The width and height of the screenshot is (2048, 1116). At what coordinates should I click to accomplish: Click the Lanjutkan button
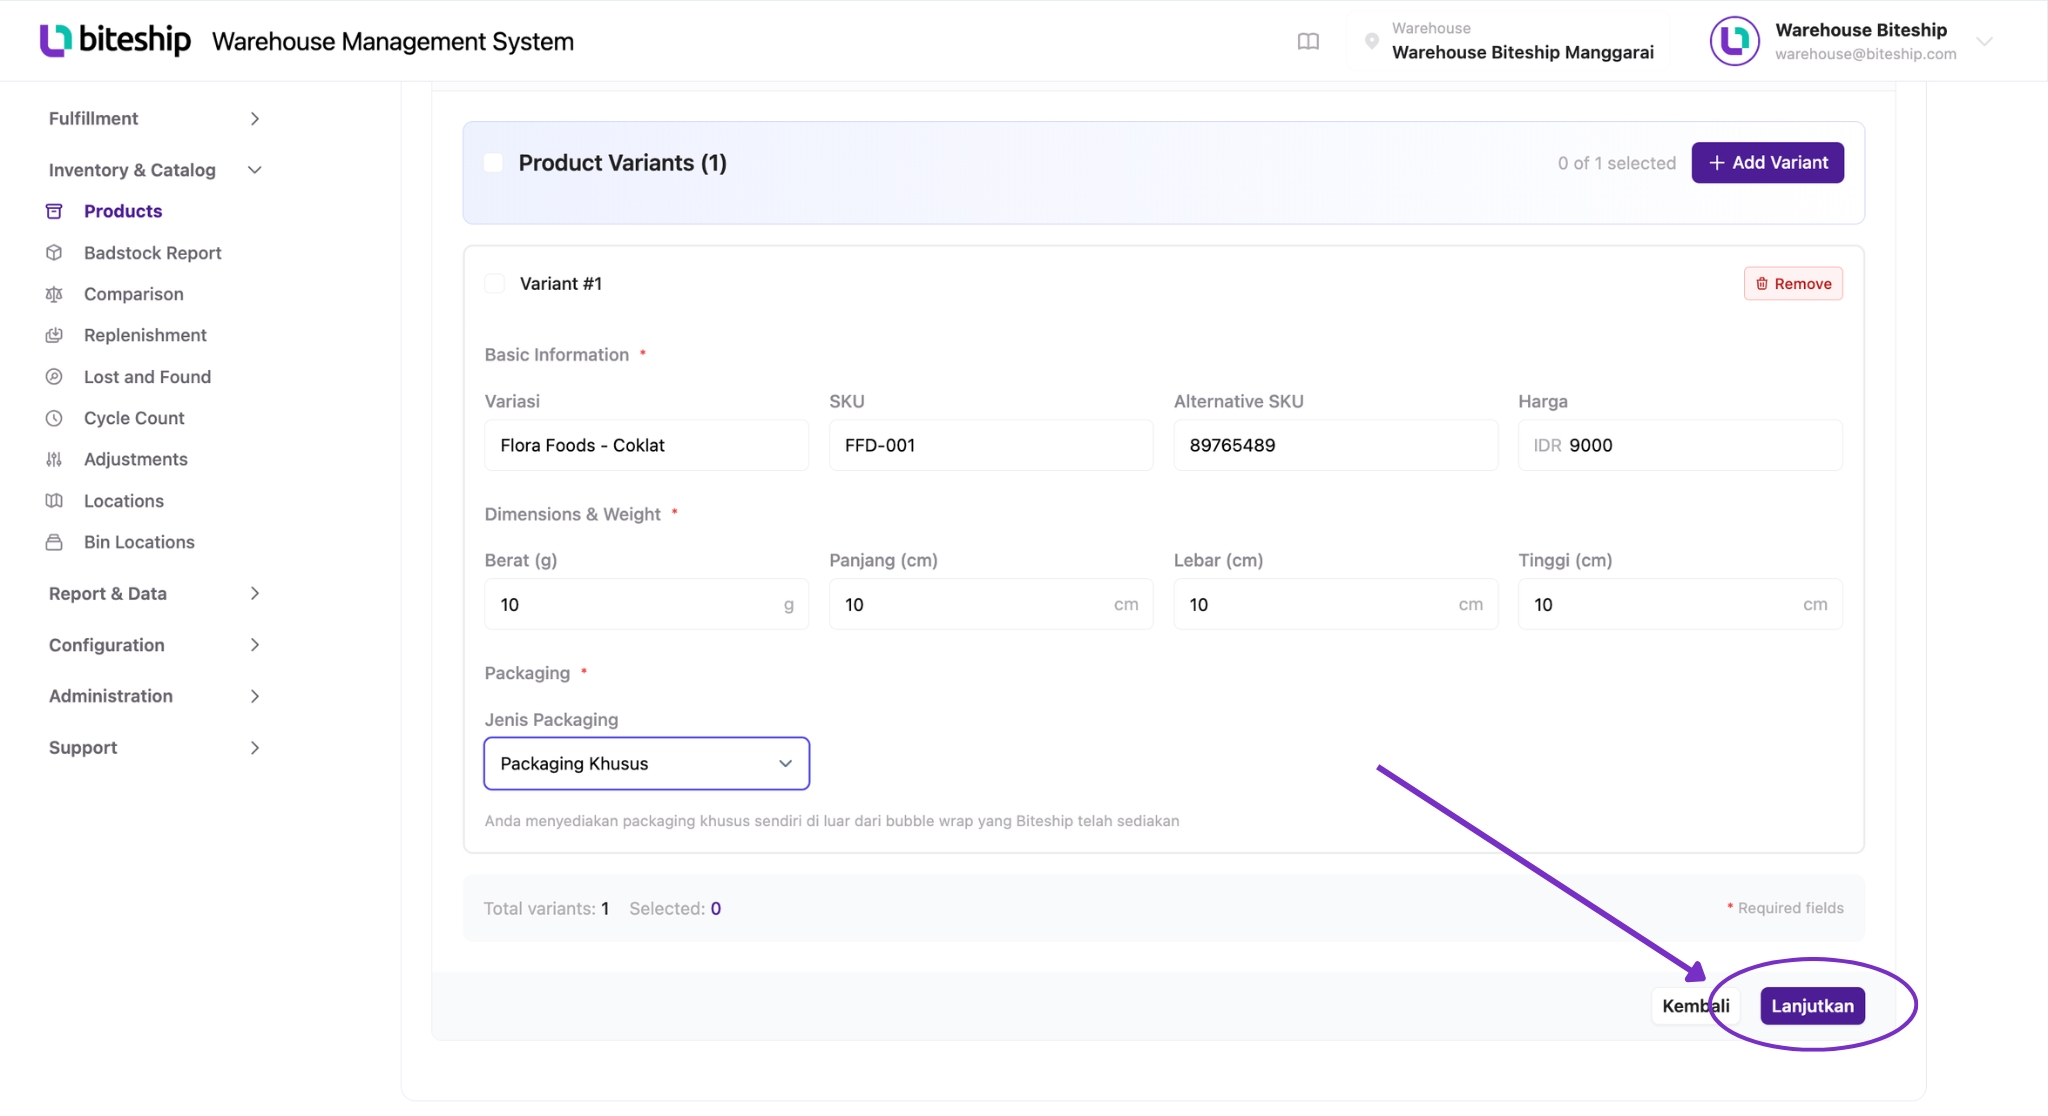pos(1812,1006)
